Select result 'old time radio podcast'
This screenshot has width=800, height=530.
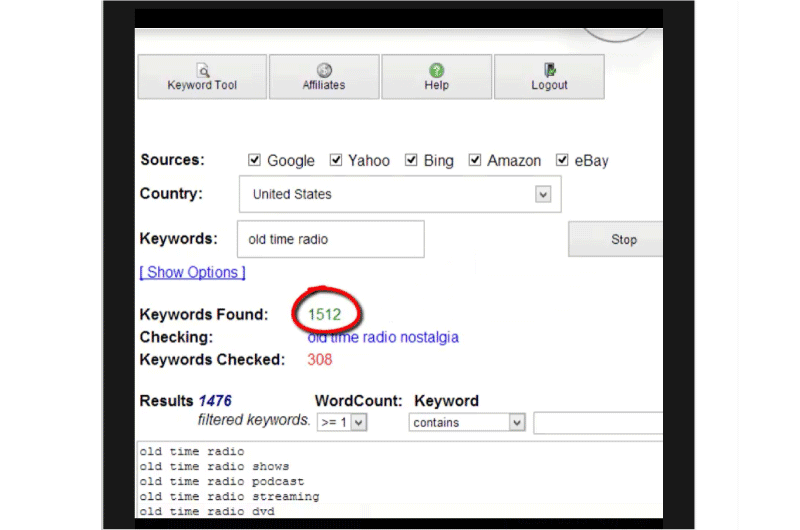click(x=221, y=482)
